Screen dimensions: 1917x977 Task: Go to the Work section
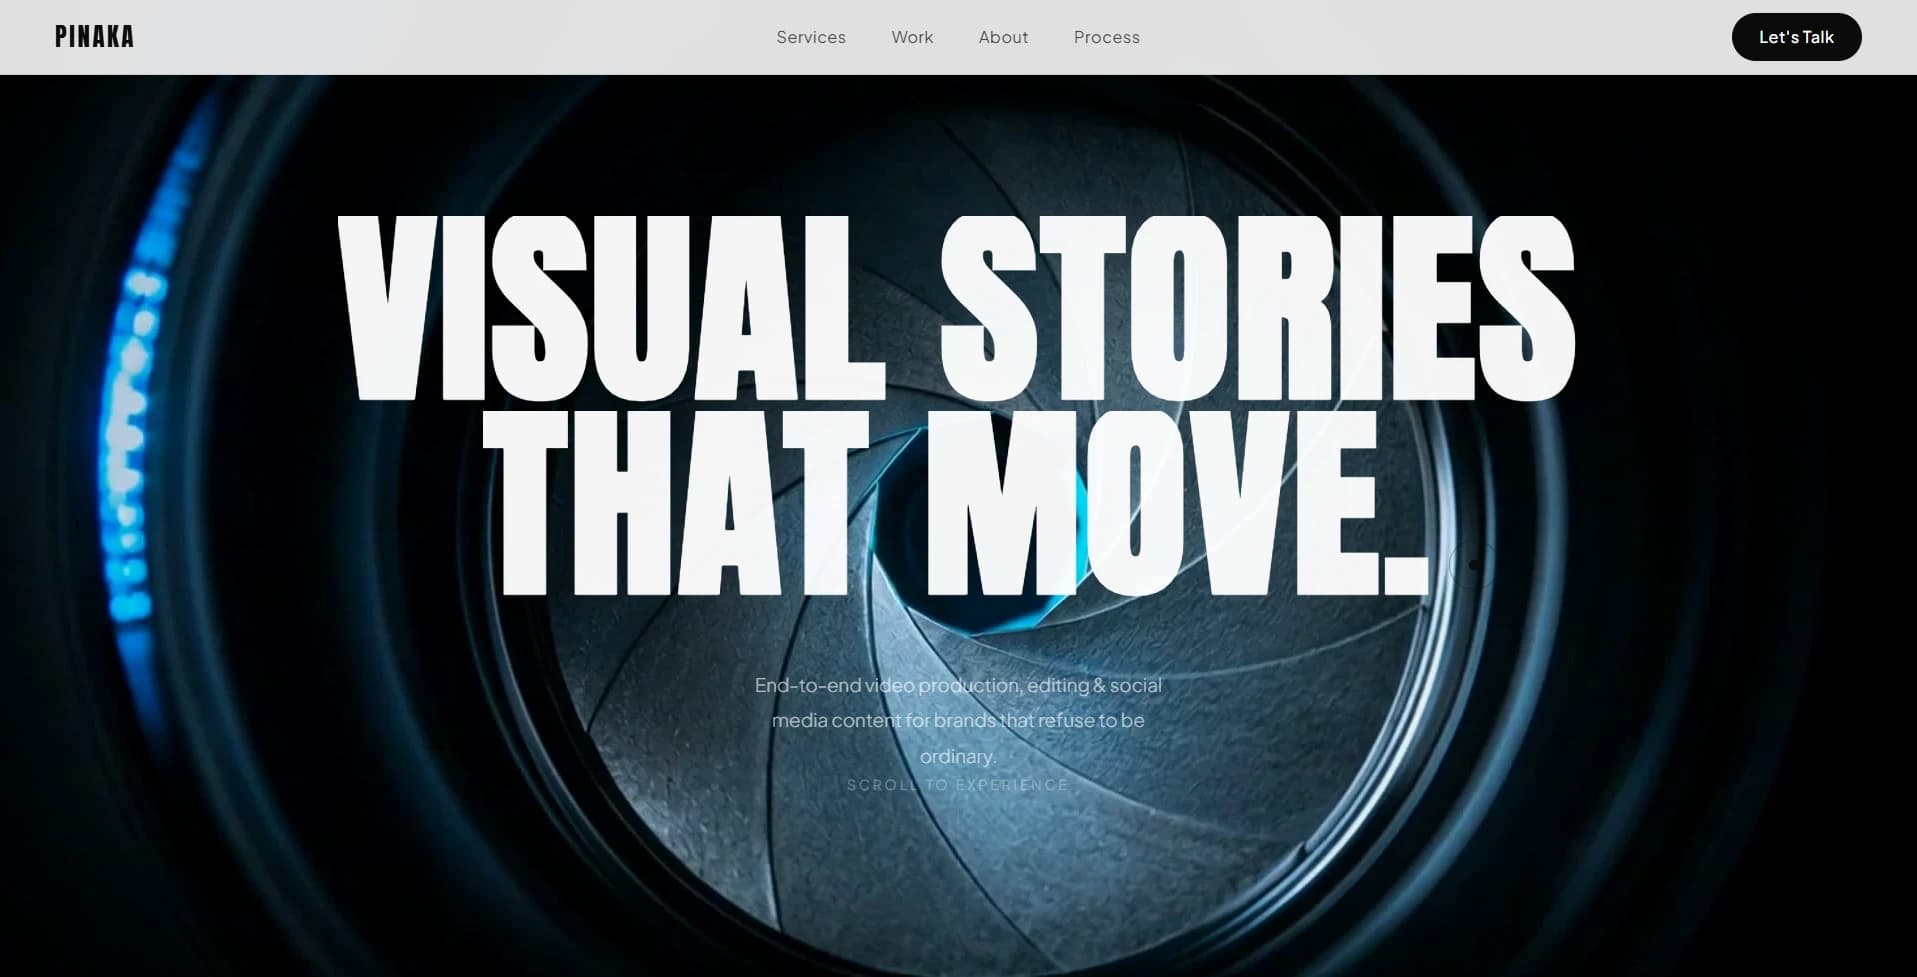pos(912,37)
